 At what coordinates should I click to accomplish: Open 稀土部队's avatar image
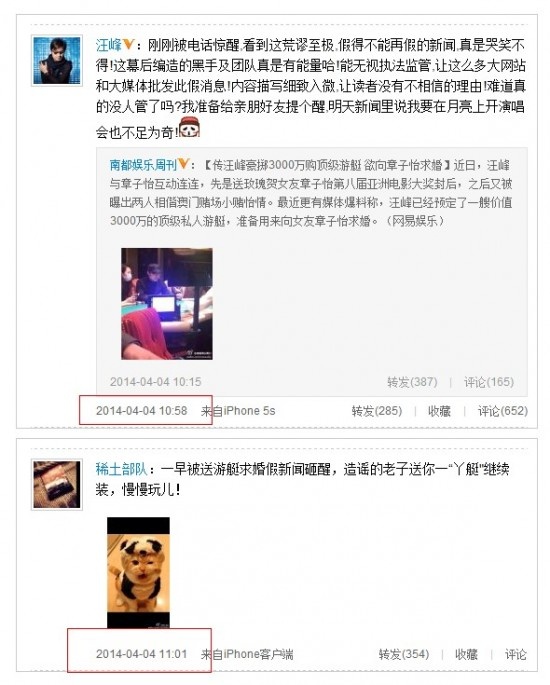[57, 484]
